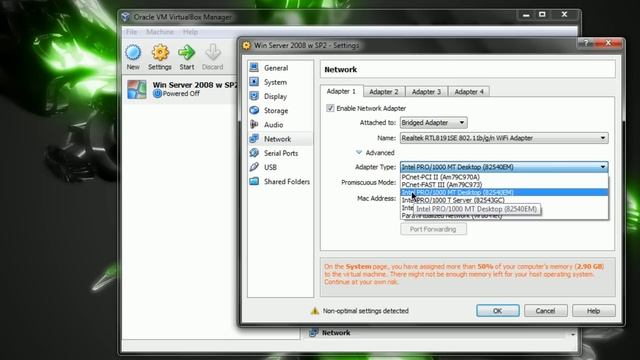Close the Adapter Type dropdown arrow
The image size is (640, 360).
click(x=603, y=167)
